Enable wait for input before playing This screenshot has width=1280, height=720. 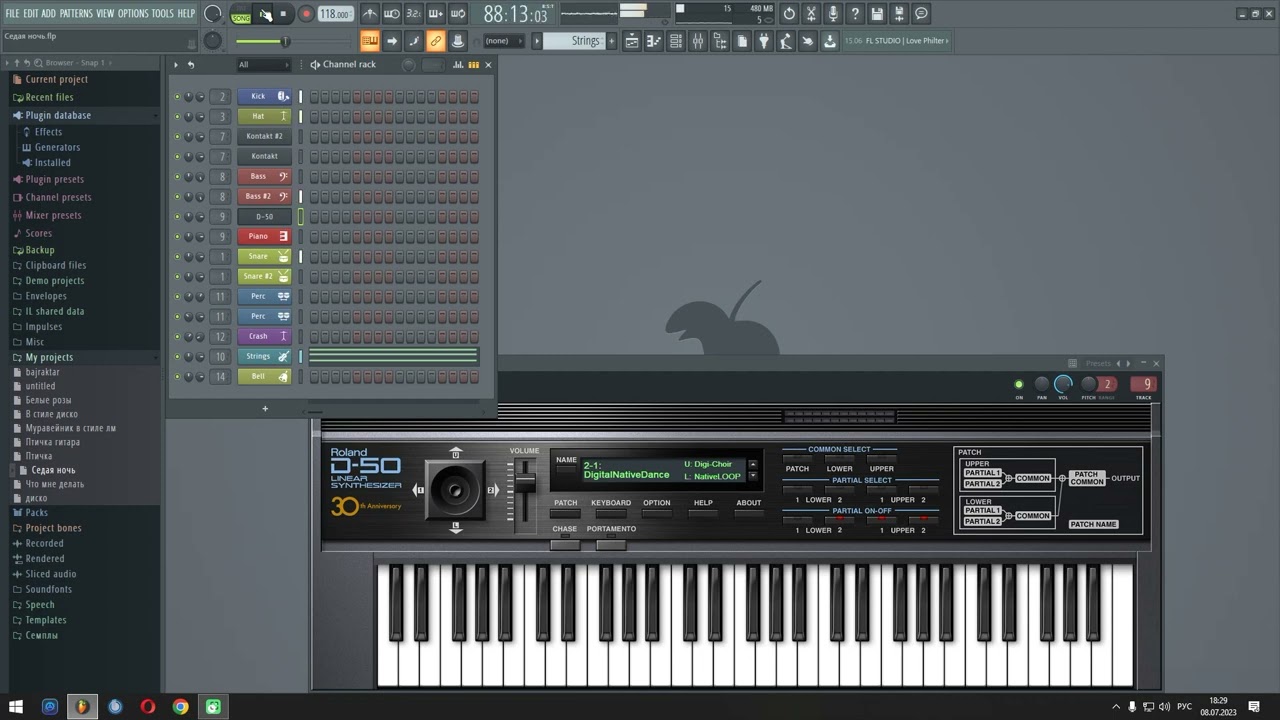(392, 14)
